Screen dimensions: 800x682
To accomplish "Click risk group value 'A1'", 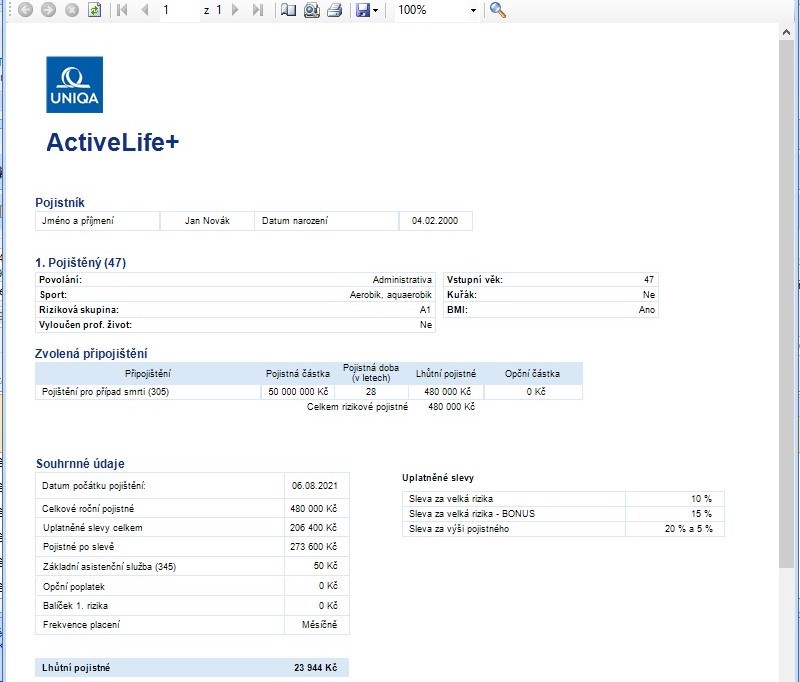I will (x=426, y=310).
